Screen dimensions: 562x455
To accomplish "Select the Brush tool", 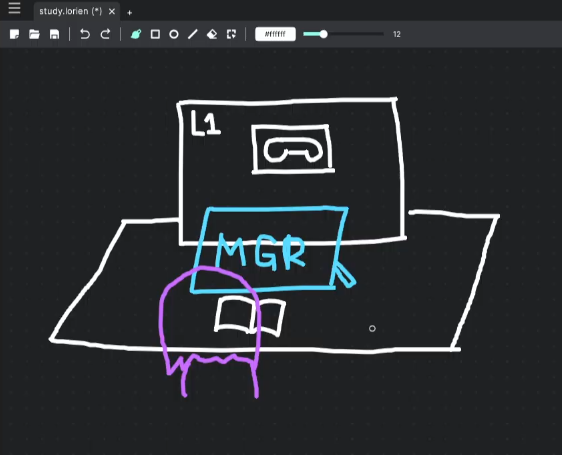I will click(x=136, y=34).
